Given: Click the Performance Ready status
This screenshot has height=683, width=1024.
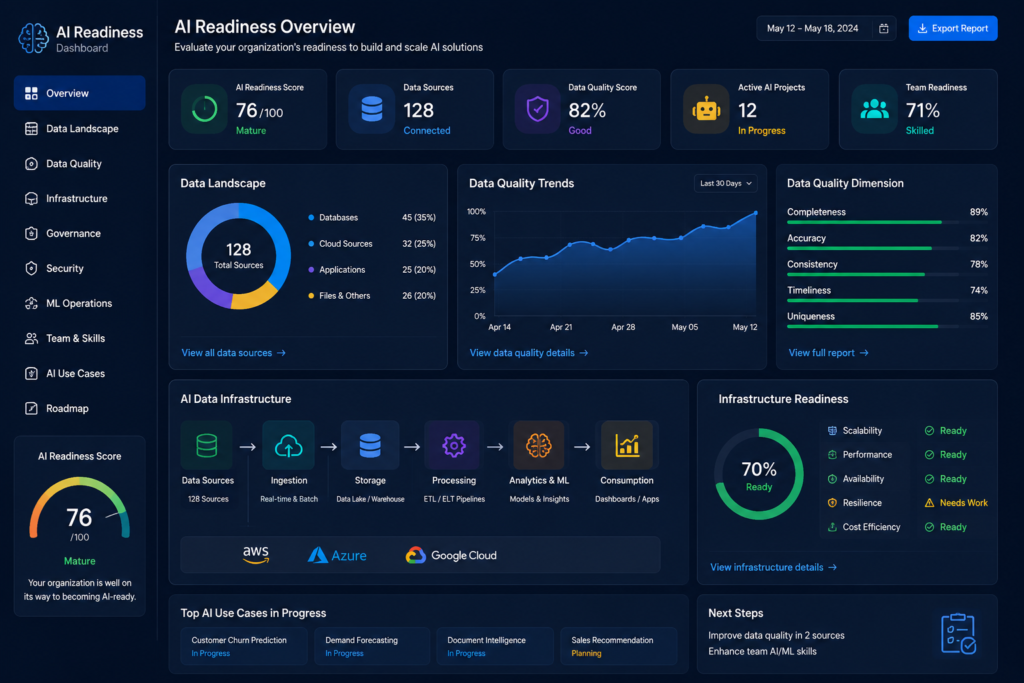Looking at the screenshot, I should click(946, 455).
